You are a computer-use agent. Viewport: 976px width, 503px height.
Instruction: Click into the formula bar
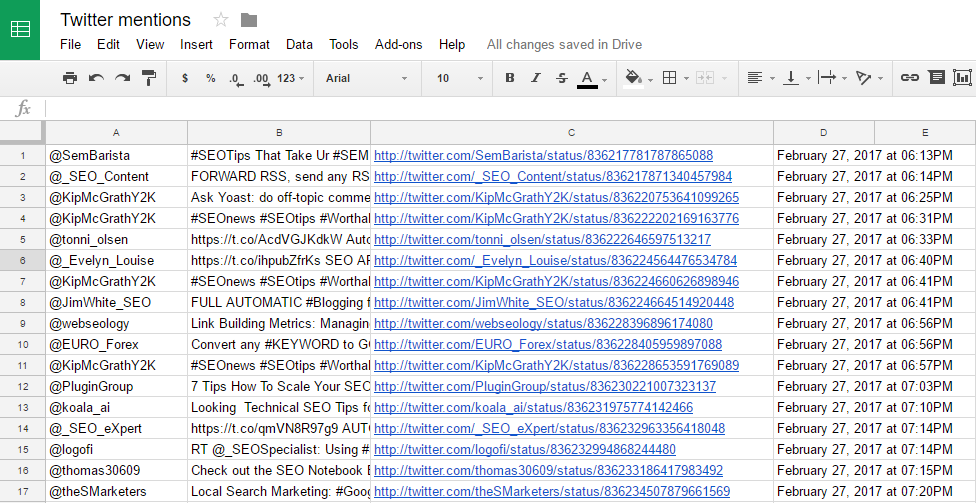510,109
